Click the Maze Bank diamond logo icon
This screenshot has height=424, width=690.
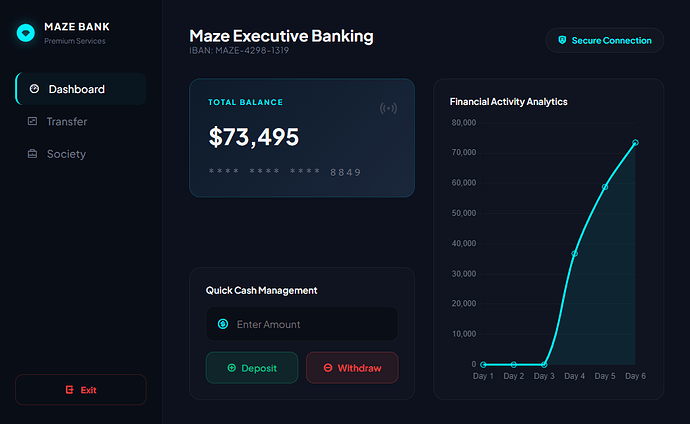26,33
